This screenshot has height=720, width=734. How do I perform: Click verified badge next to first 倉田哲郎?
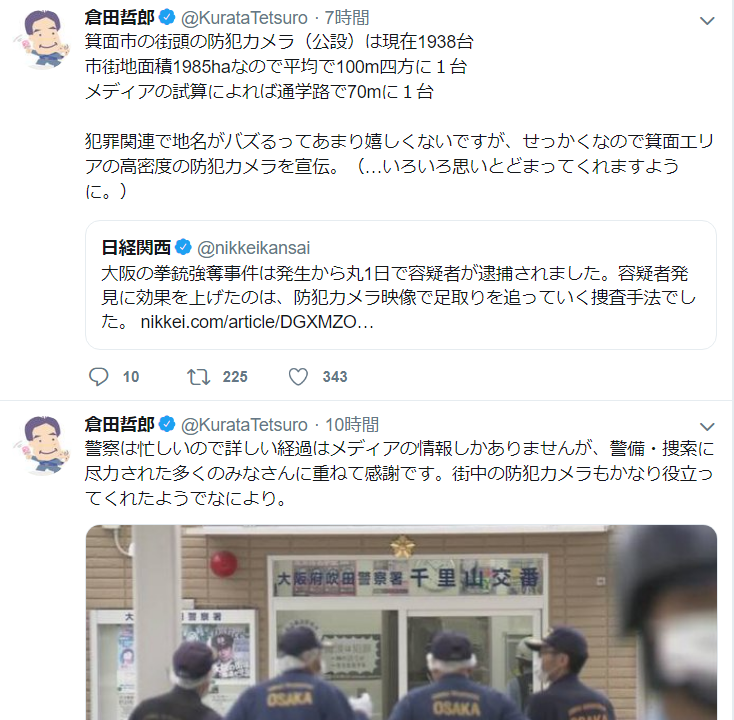[x=167, y=18]
